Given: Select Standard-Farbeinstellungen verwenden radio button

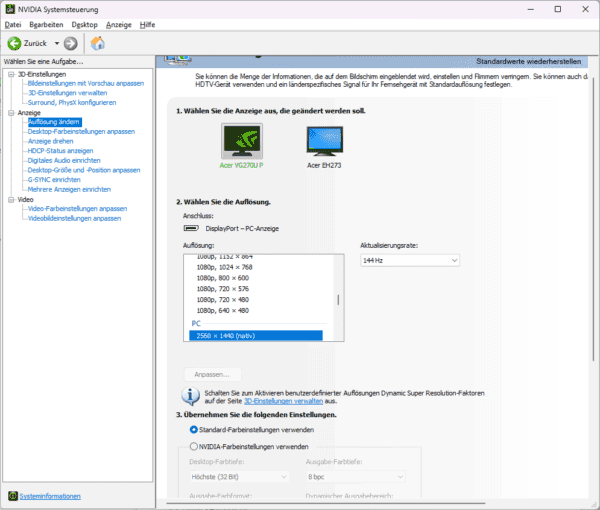Looking at the screenshot, I should click(194, 430).
